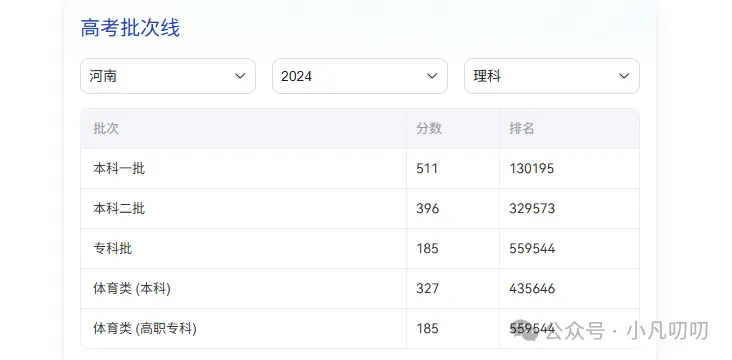Open the 理科 subject dropdown
Image resolution: width=732 pixels, height=360 pixels.
(x=551, y=76)
